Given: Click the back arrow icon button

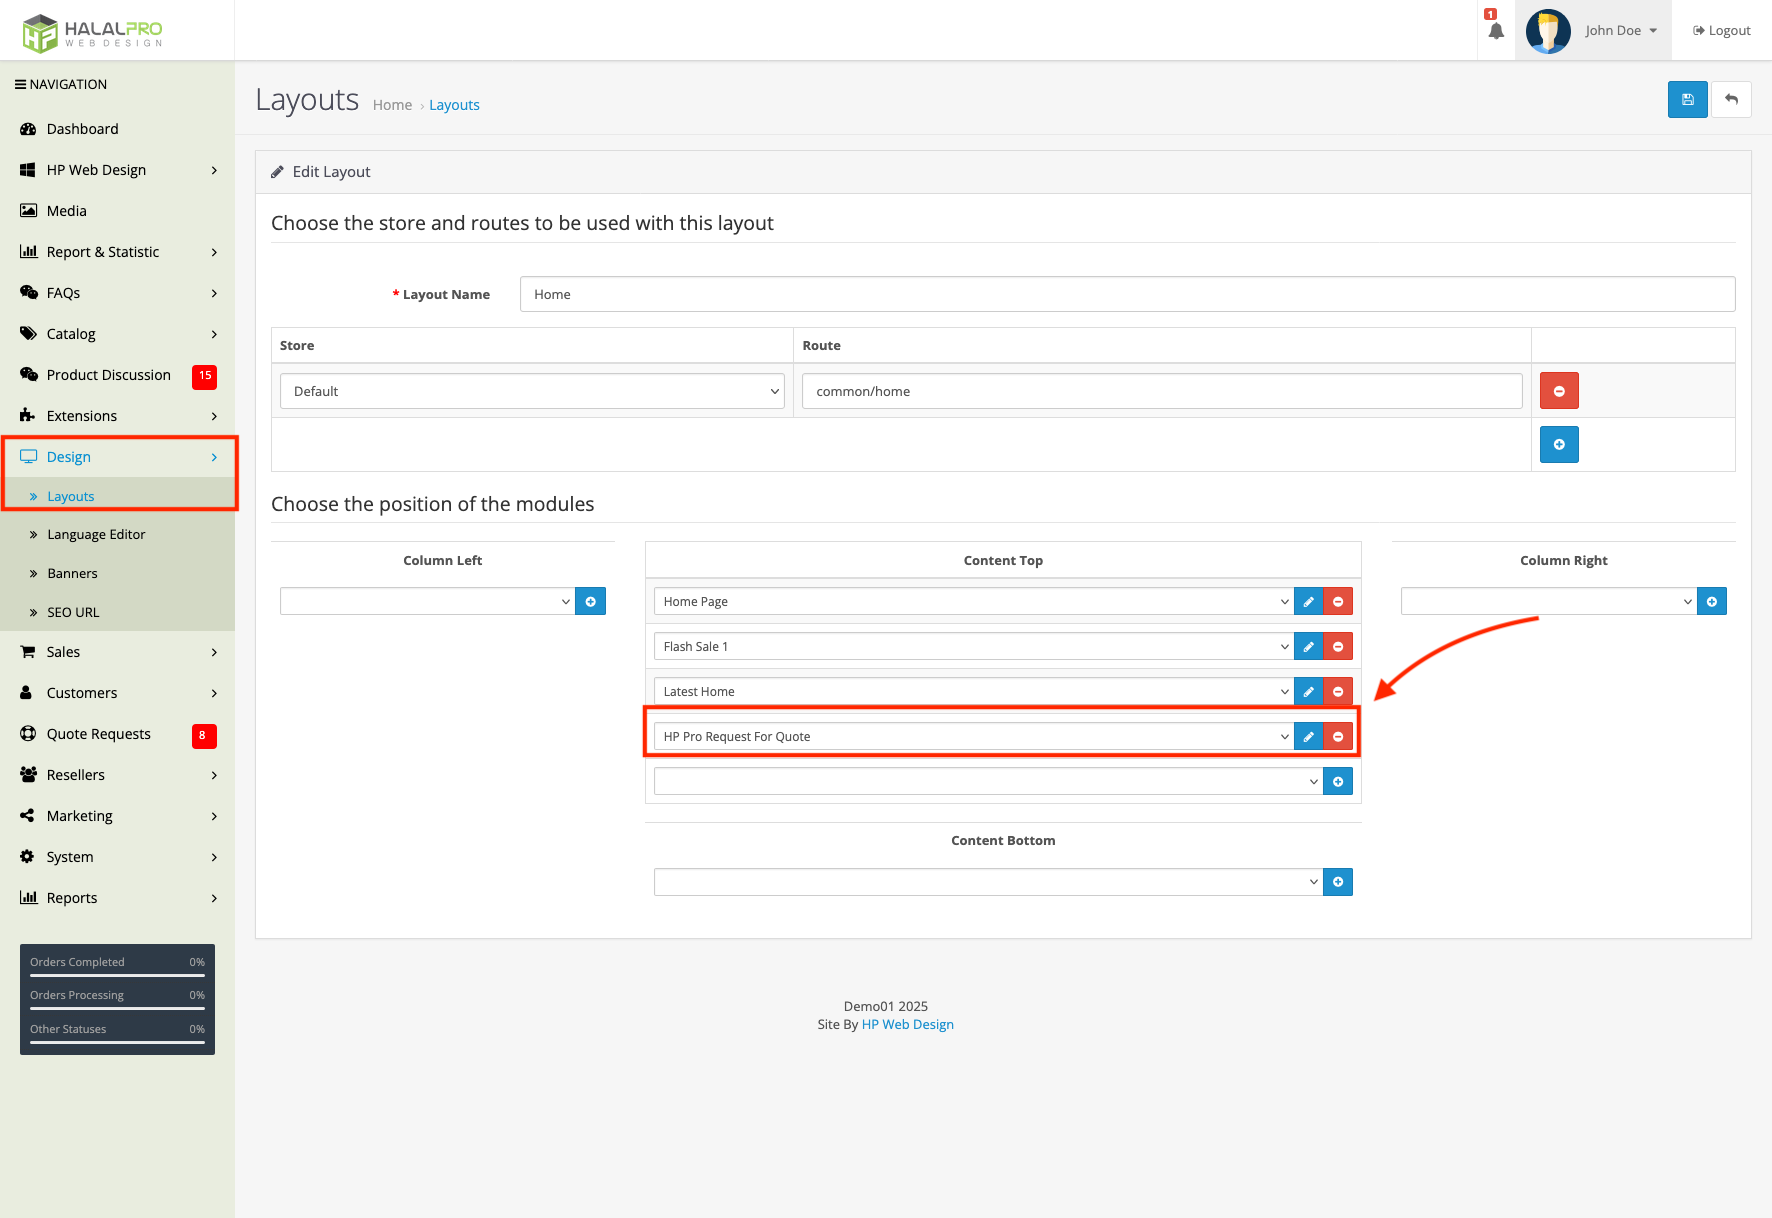Looking at the screenshot, I should 1731,100.
